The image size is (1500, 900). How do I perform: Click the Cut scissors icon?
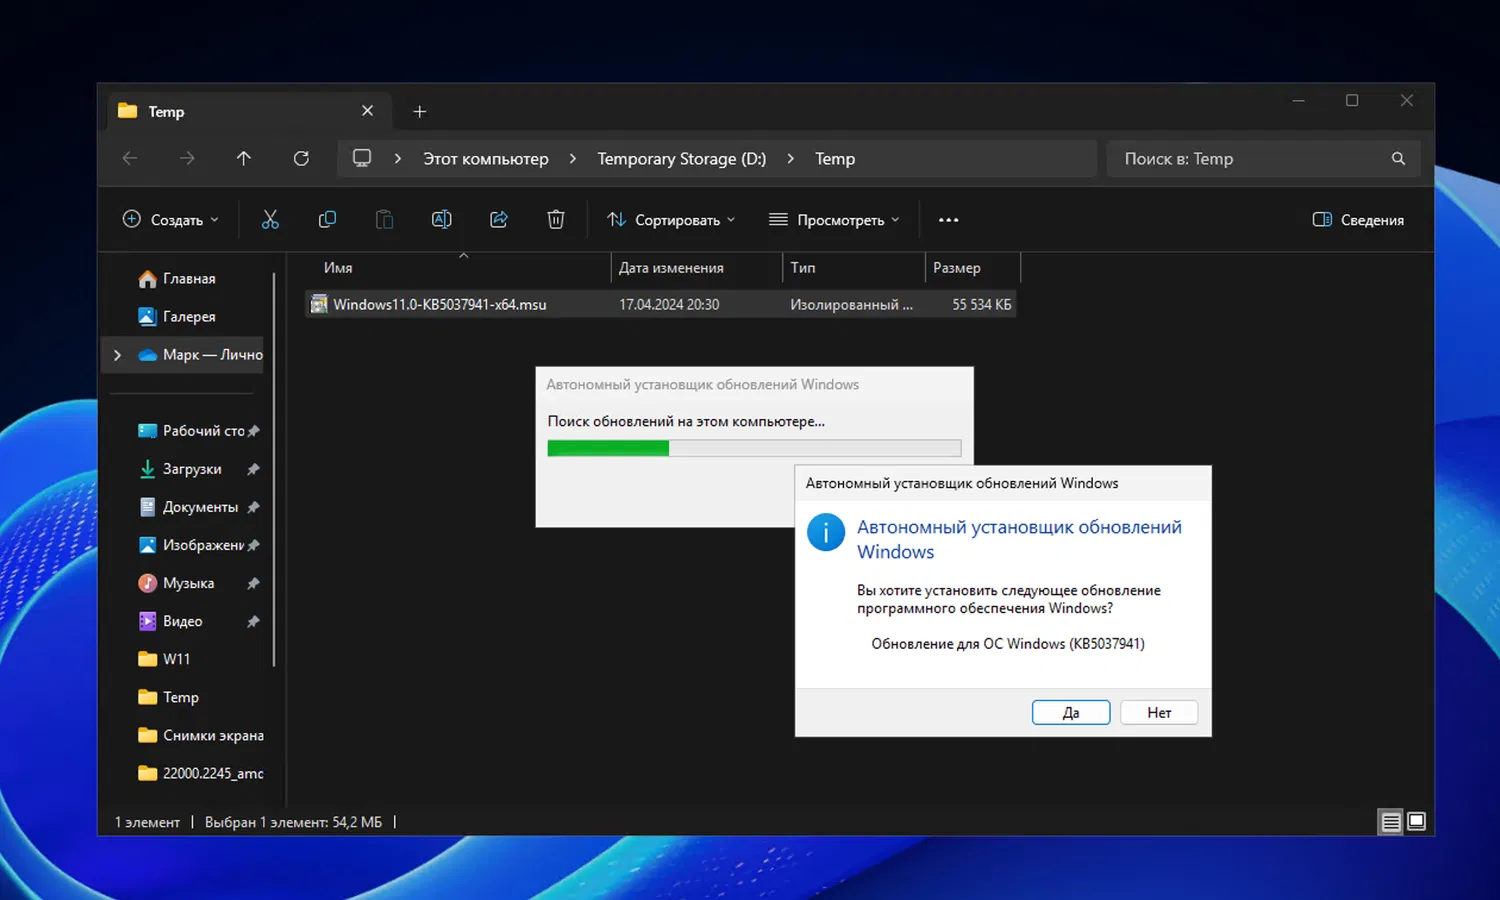pos(270,220)
